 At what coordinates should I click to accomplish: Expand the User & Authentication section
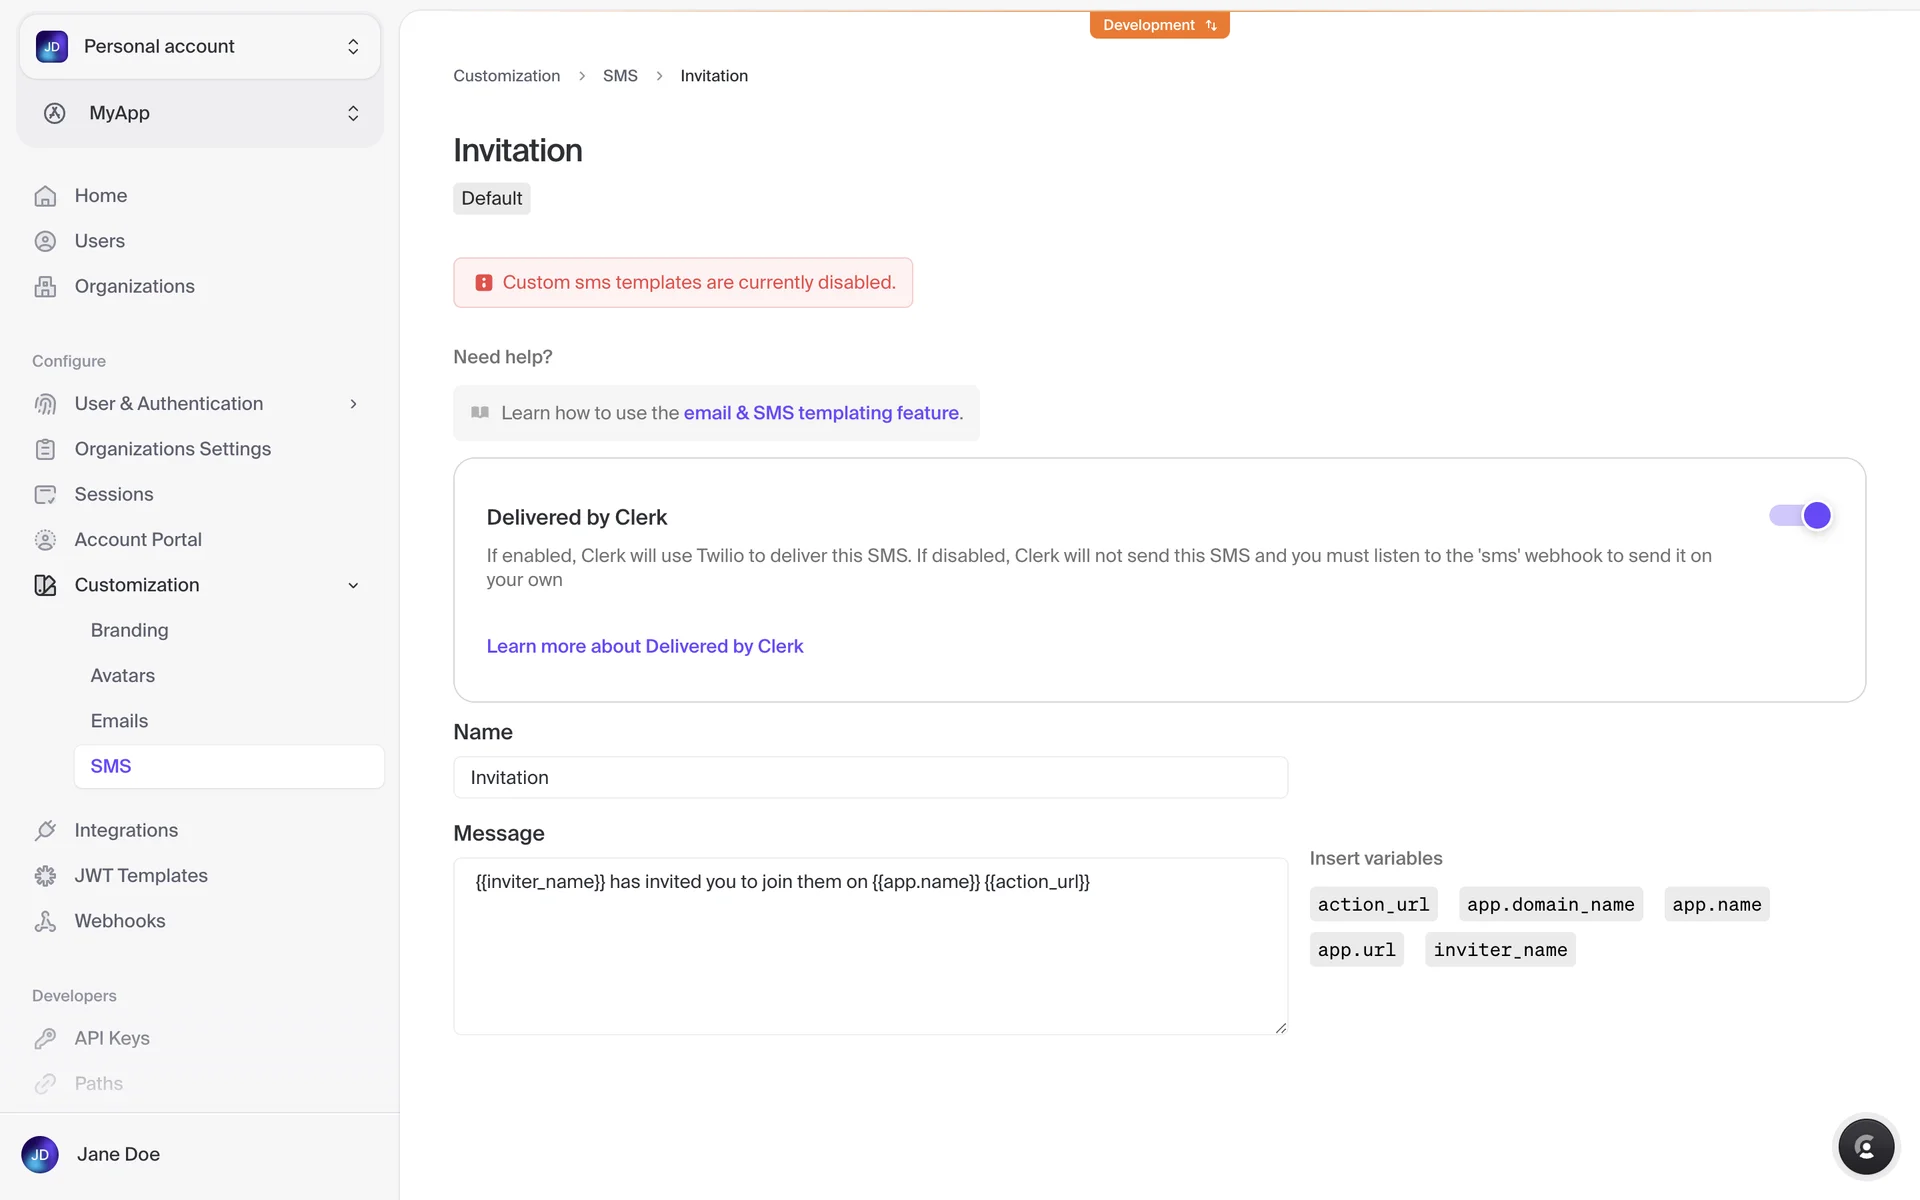(353, 404)
